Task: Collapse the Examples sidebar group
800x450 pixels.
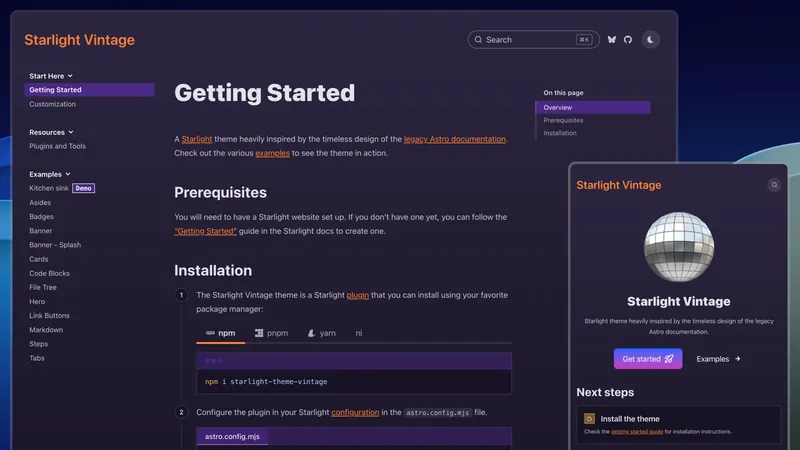Action: pyautogui.click(x=50, y=174)
